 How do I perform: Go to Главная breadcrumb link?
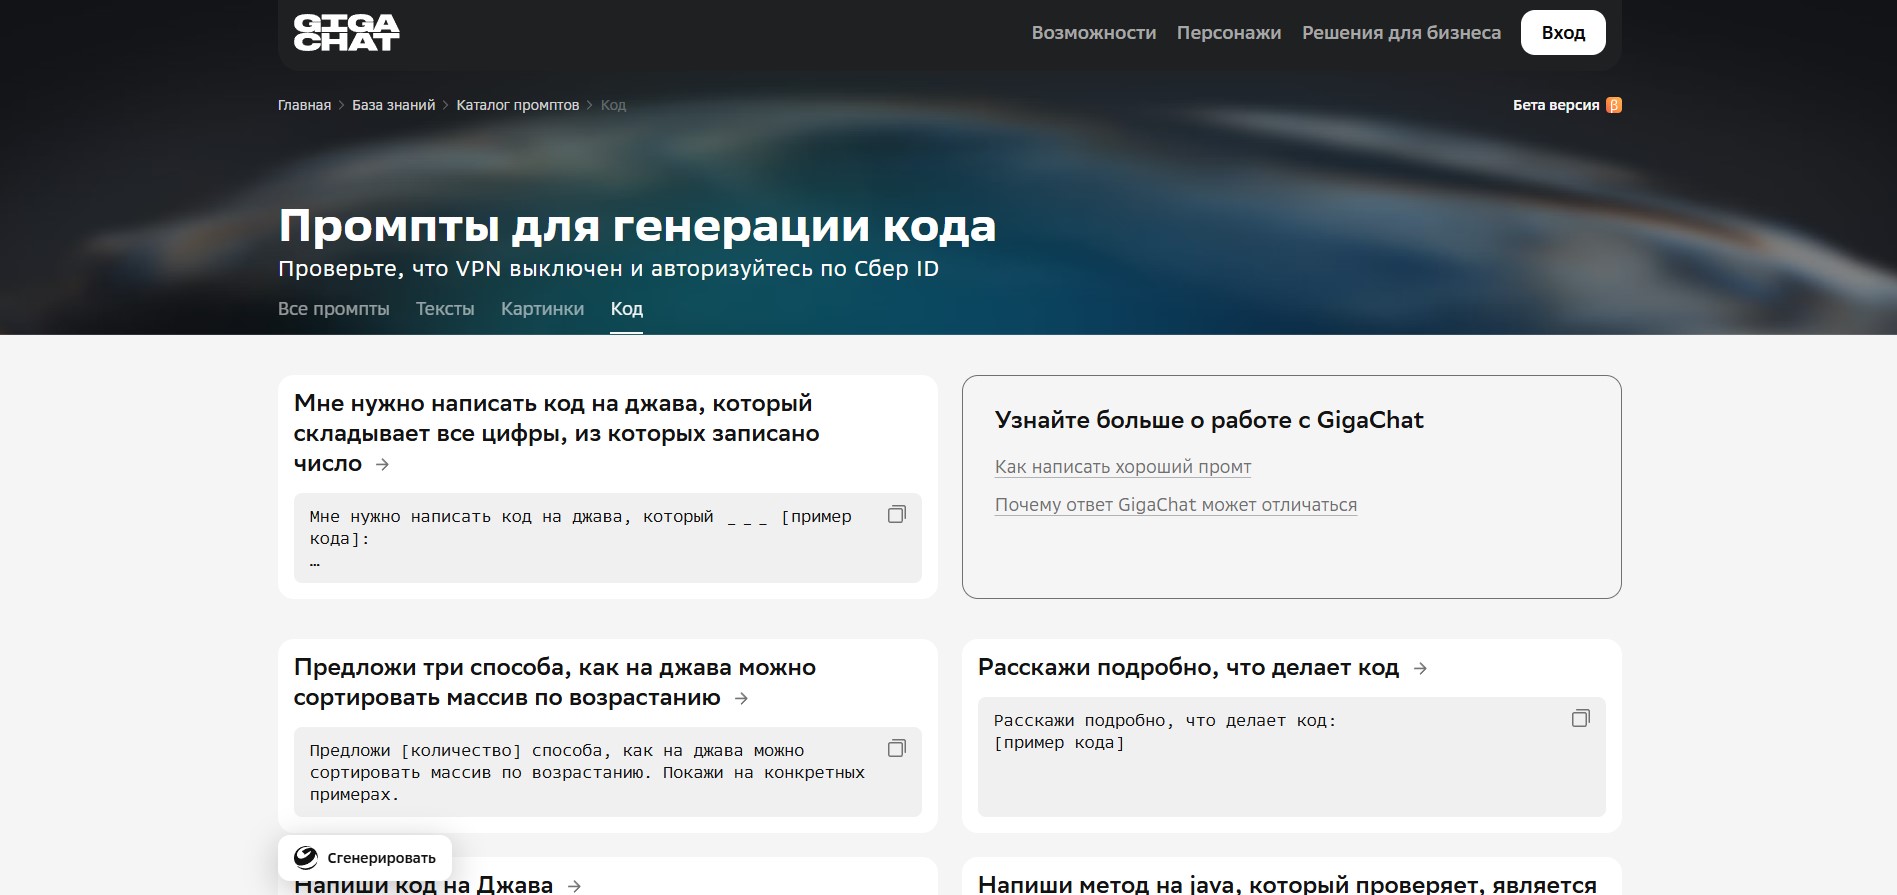(304, 105)
